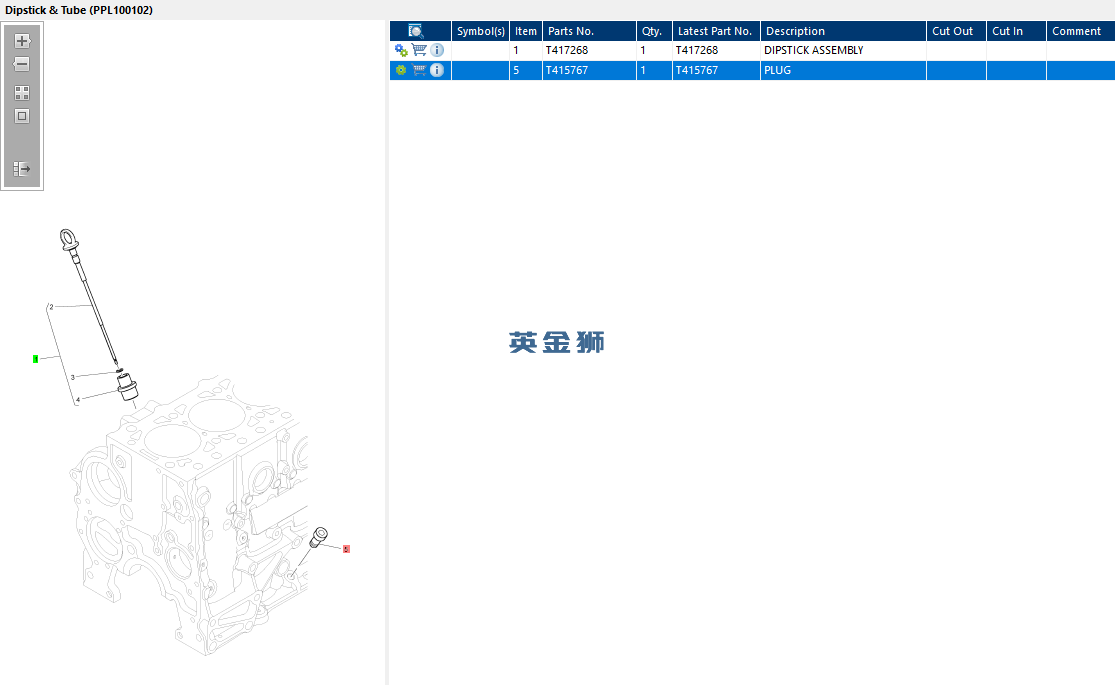Click green callout 1 on the diagram
The width and height of the screenshot is (1115, 685).
coord(36,359)
